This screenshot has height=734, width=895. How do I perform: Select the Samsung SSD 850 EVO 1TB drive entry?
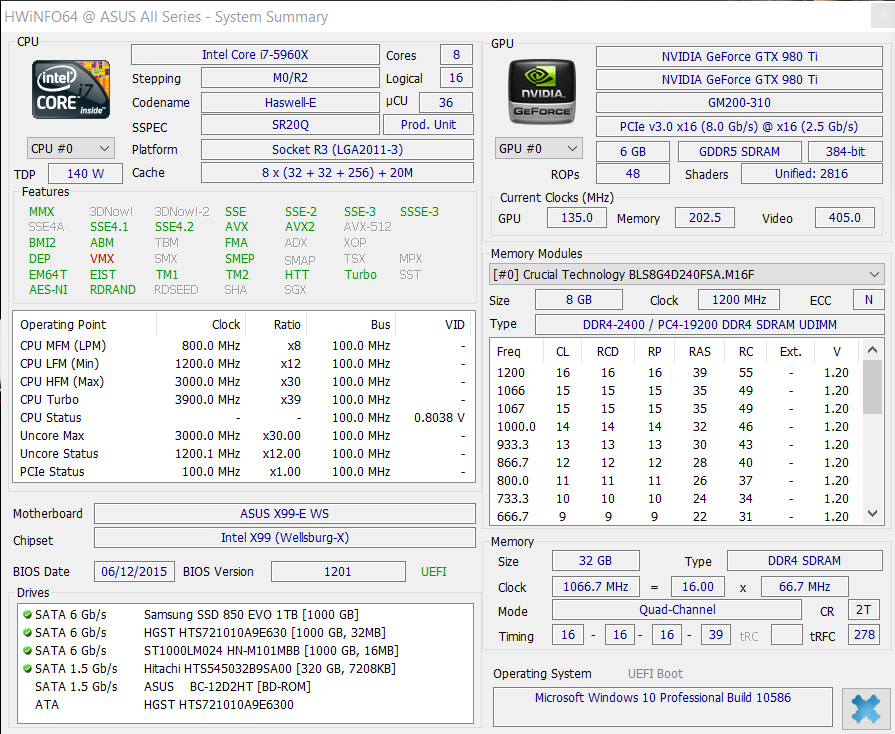point(245,615)
